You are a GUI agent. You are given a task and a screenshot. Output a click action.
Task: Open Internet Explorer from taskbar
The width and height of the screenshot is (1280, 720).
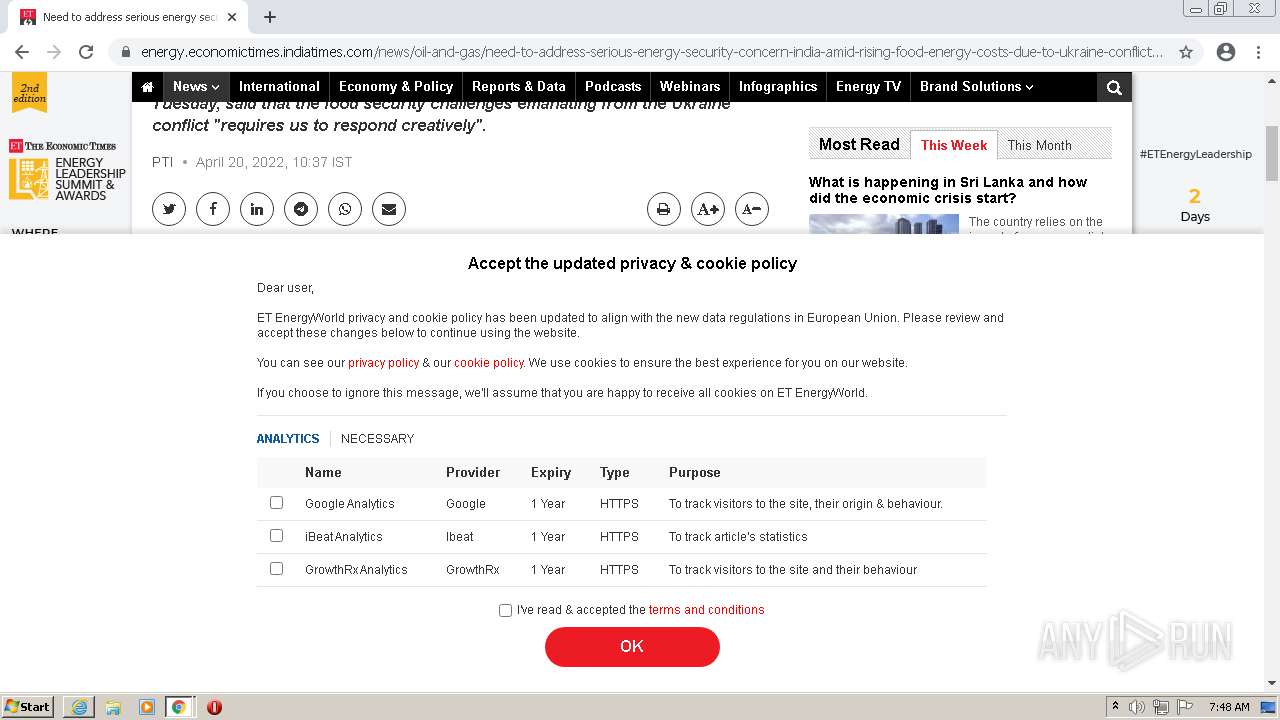79,707
